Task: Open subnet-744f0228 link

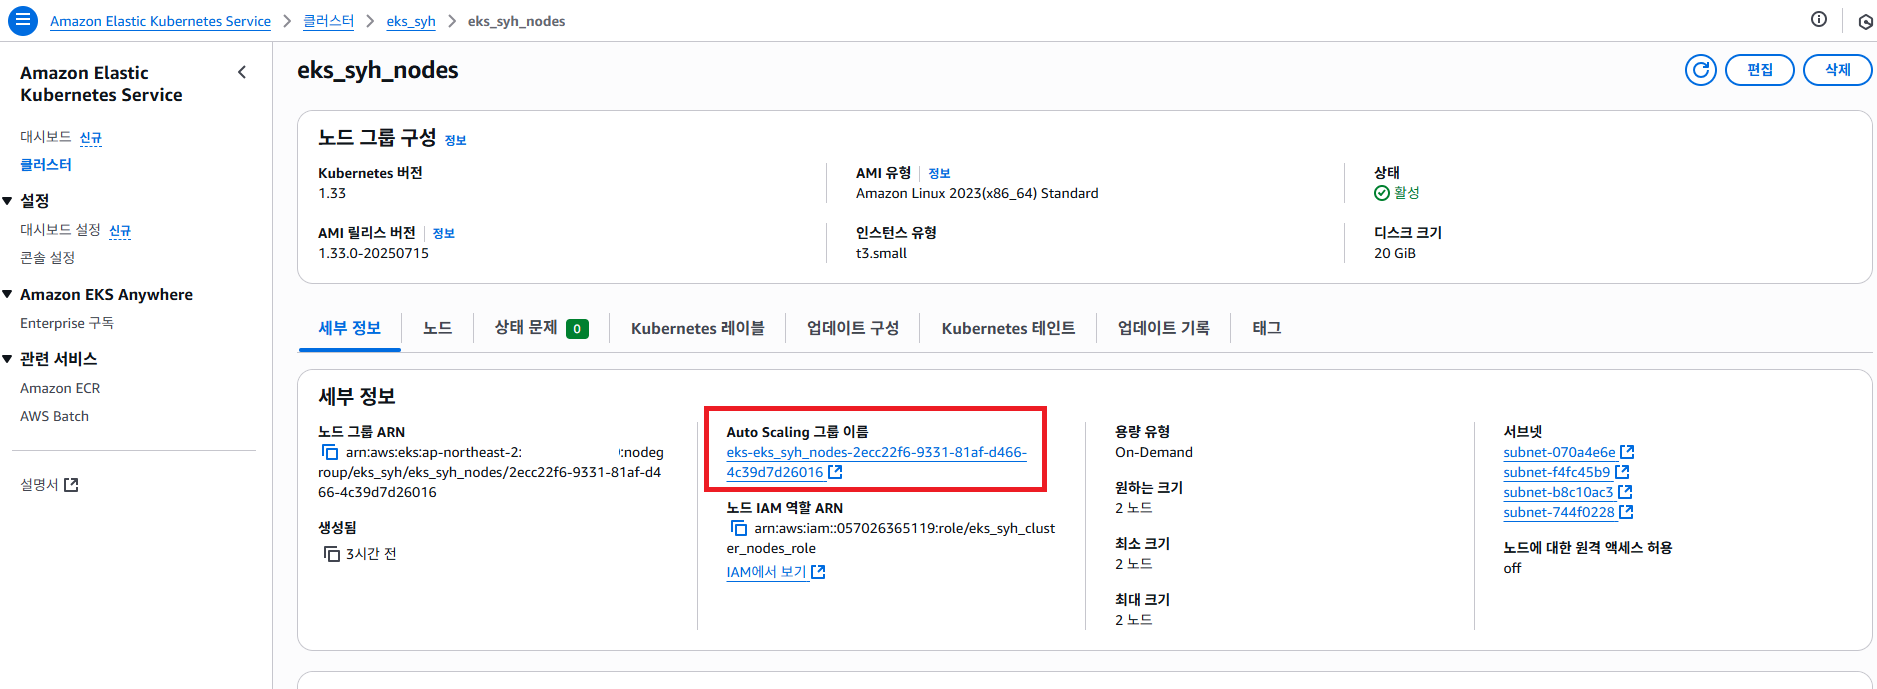Action: pyautogui.click(x=1559, y=512)
